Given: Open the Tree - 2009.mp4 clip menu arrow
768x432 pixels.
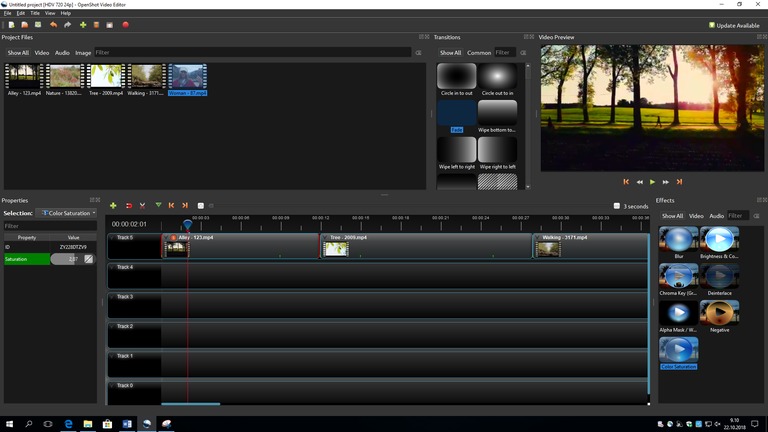Looking at the screenshot, I should coord(325,238).
